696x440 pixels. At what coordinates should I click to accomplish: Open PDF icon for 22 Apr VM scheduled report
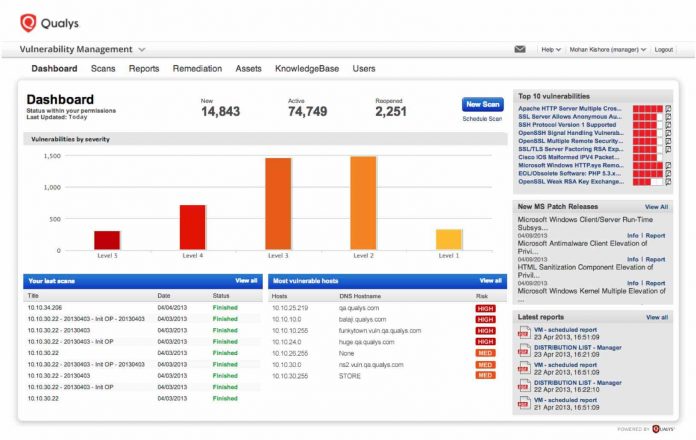point(524,368)
